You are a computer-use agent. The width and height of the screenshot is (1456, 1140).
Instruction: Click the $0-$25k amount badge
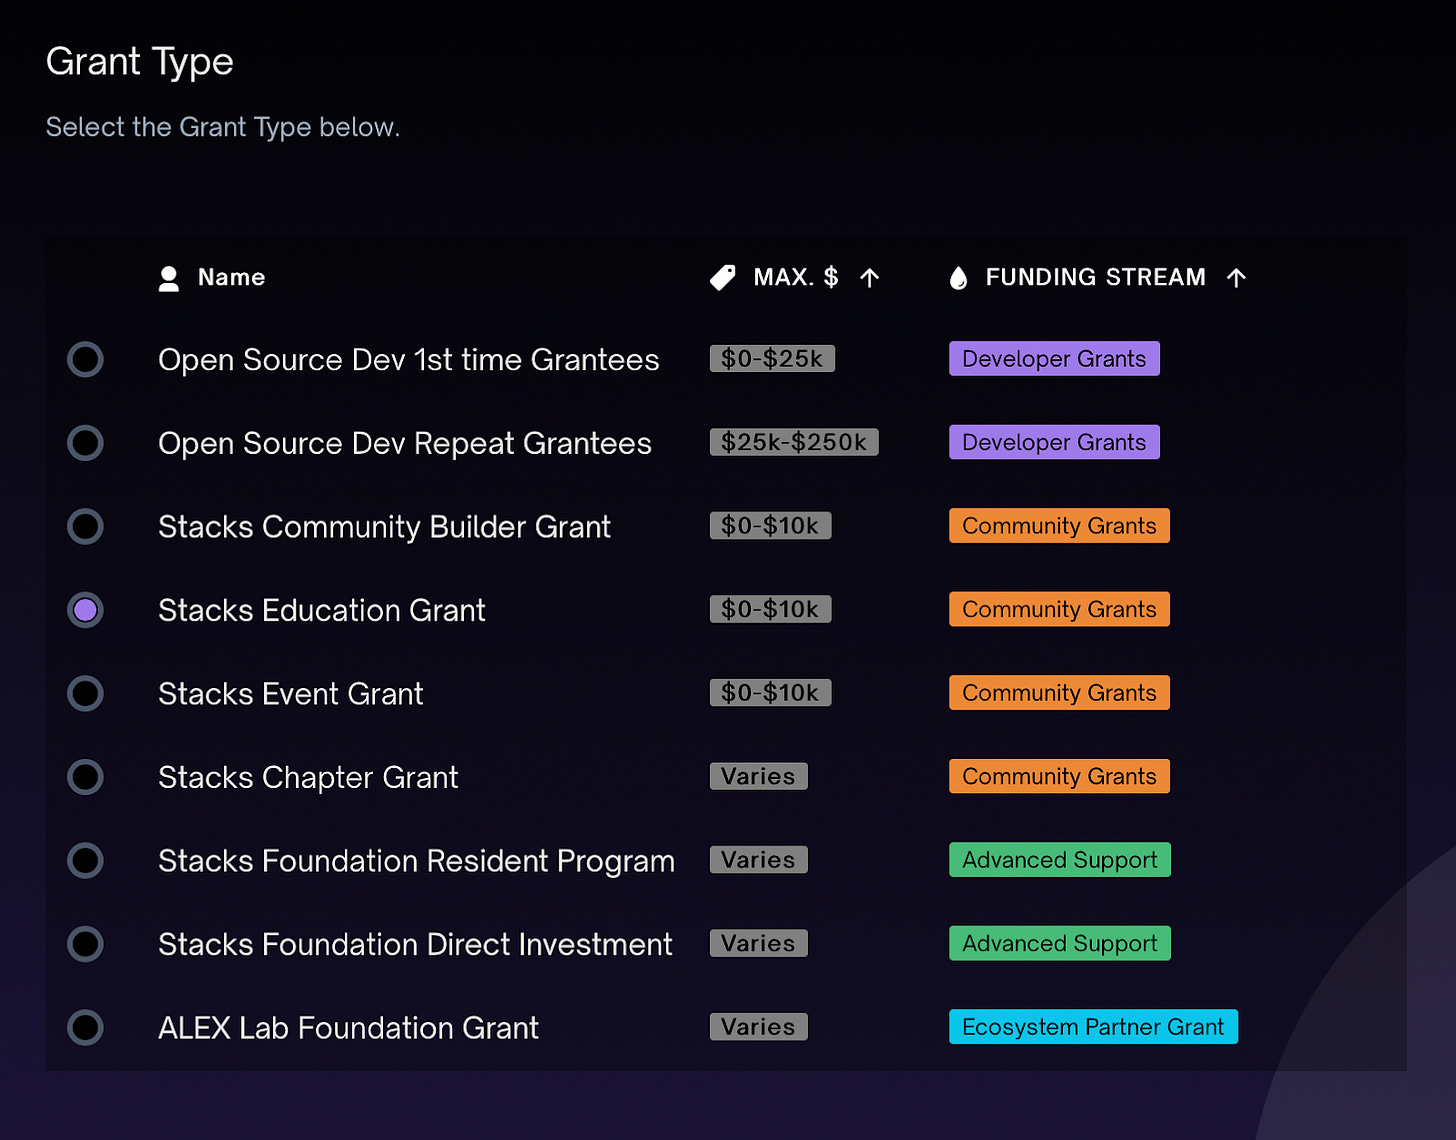click(772, 359)
